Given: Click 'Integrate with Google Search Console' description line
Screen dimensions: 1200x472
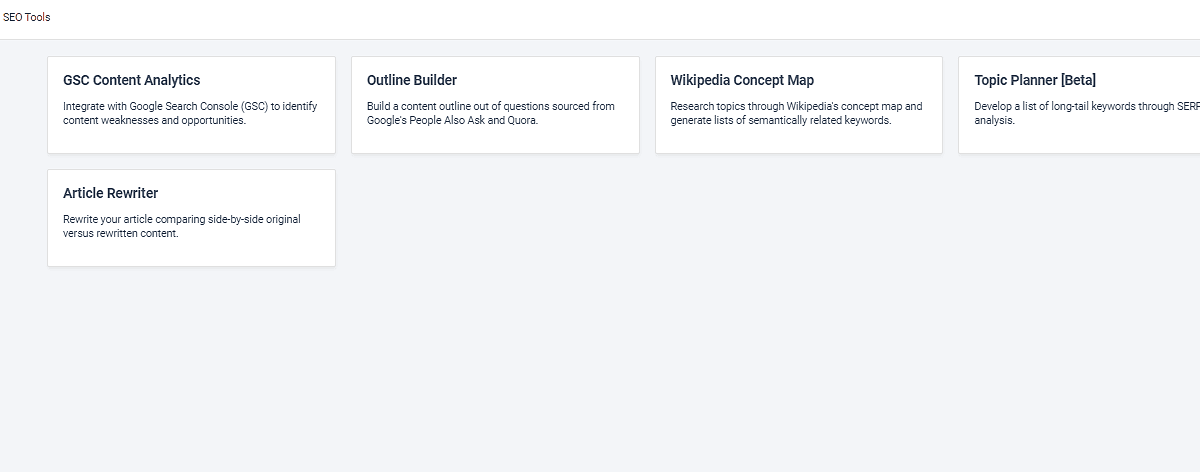Looking at the screenshot, I should pyautogui.click(x=190, y=106).
